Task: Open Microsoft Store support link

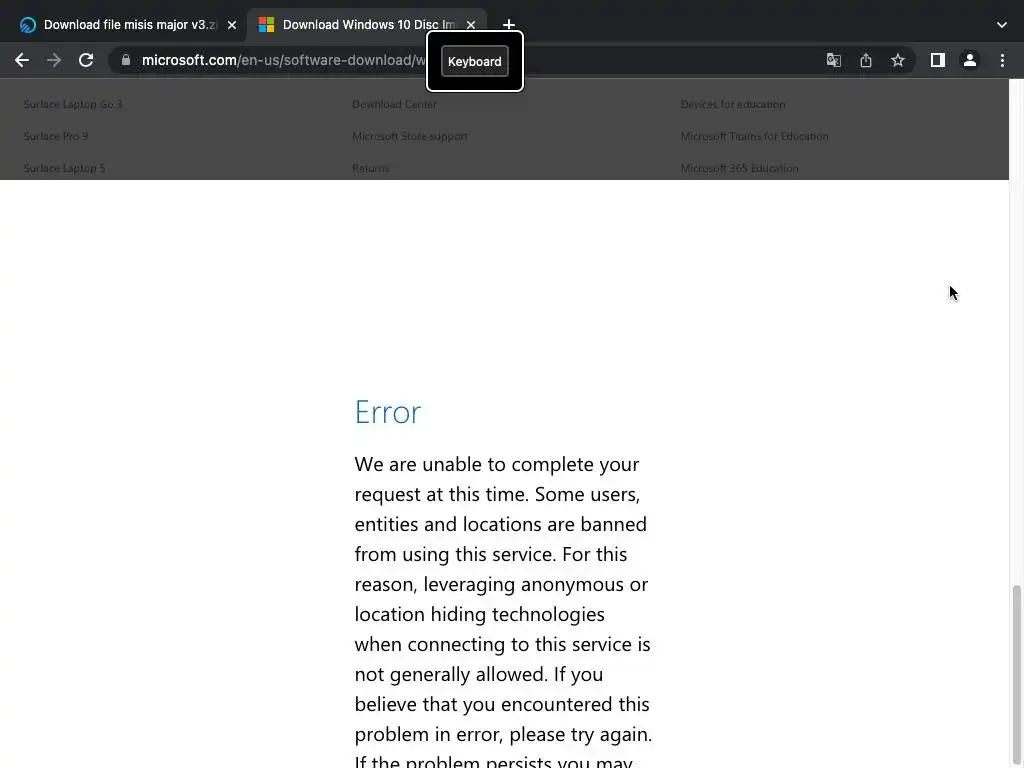Action: [x=410, y=136]
